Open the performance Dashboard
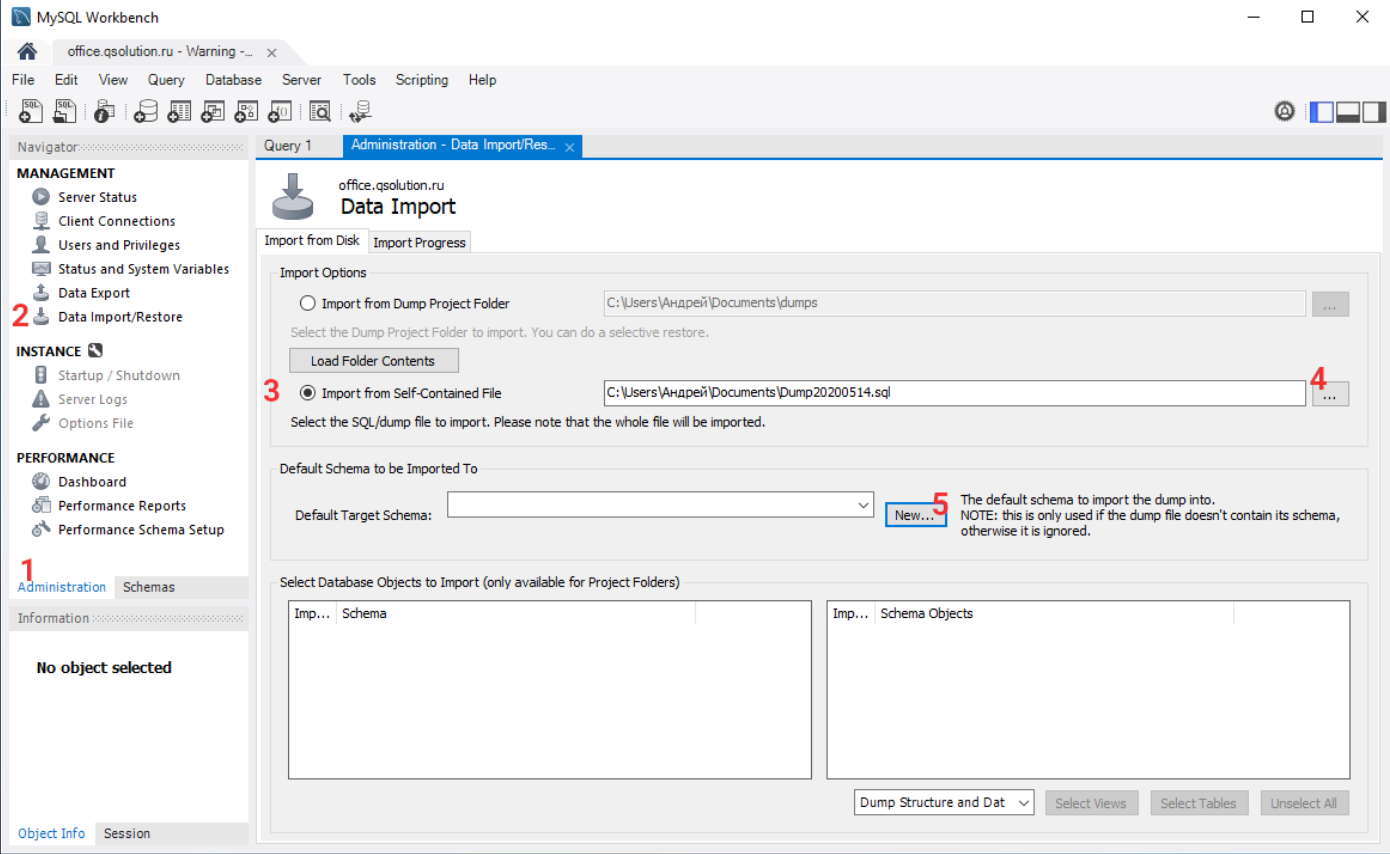This screenshot has width=1390, height=854. coord(92,481)
